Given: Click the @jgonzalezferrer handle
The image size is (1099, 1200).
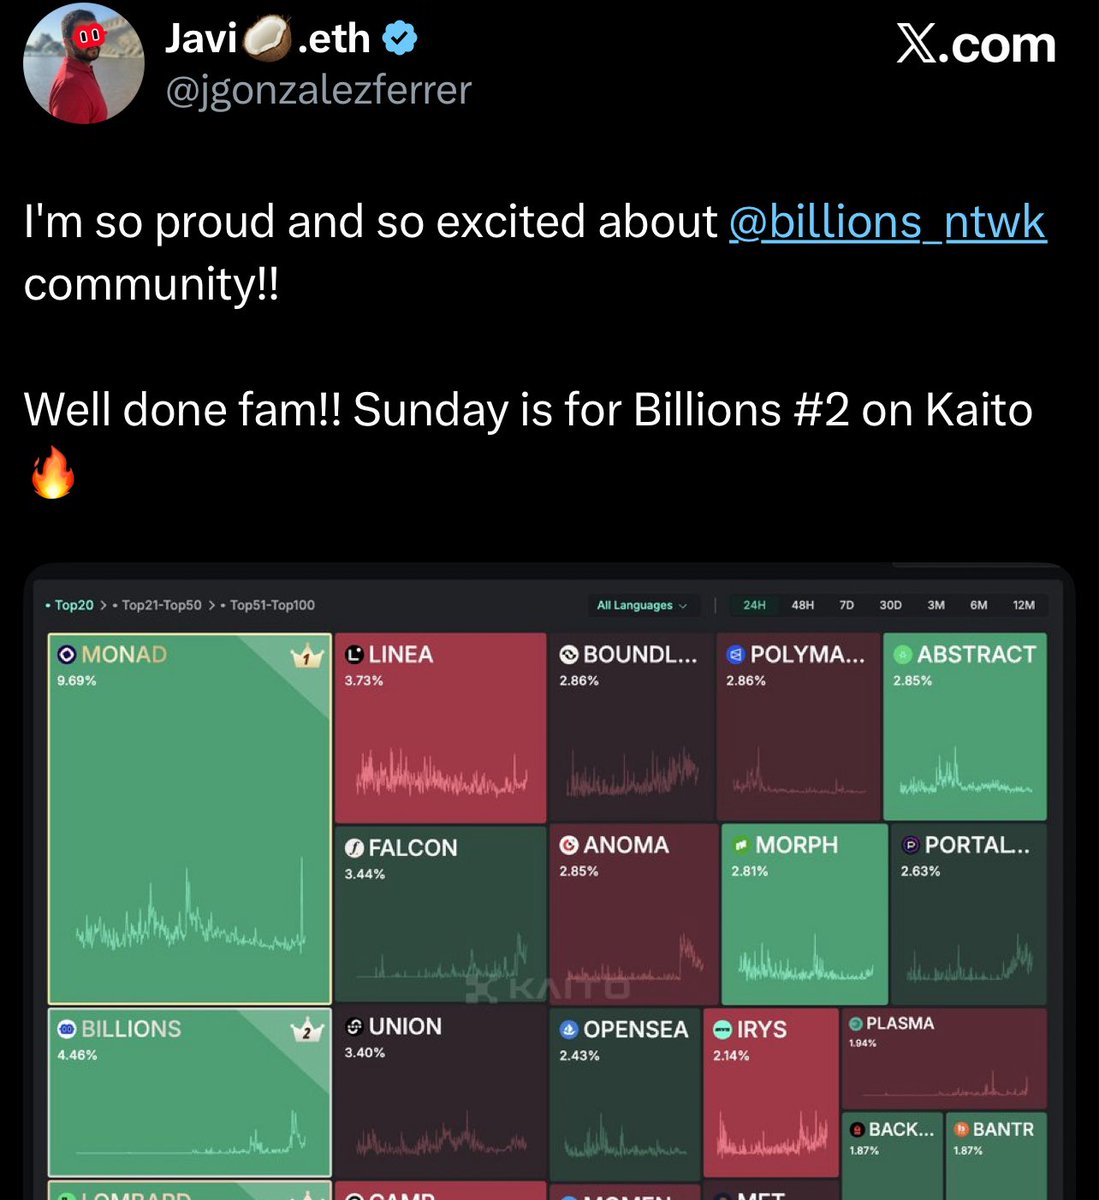Looking at the screenshot, I should coord(318,90).
